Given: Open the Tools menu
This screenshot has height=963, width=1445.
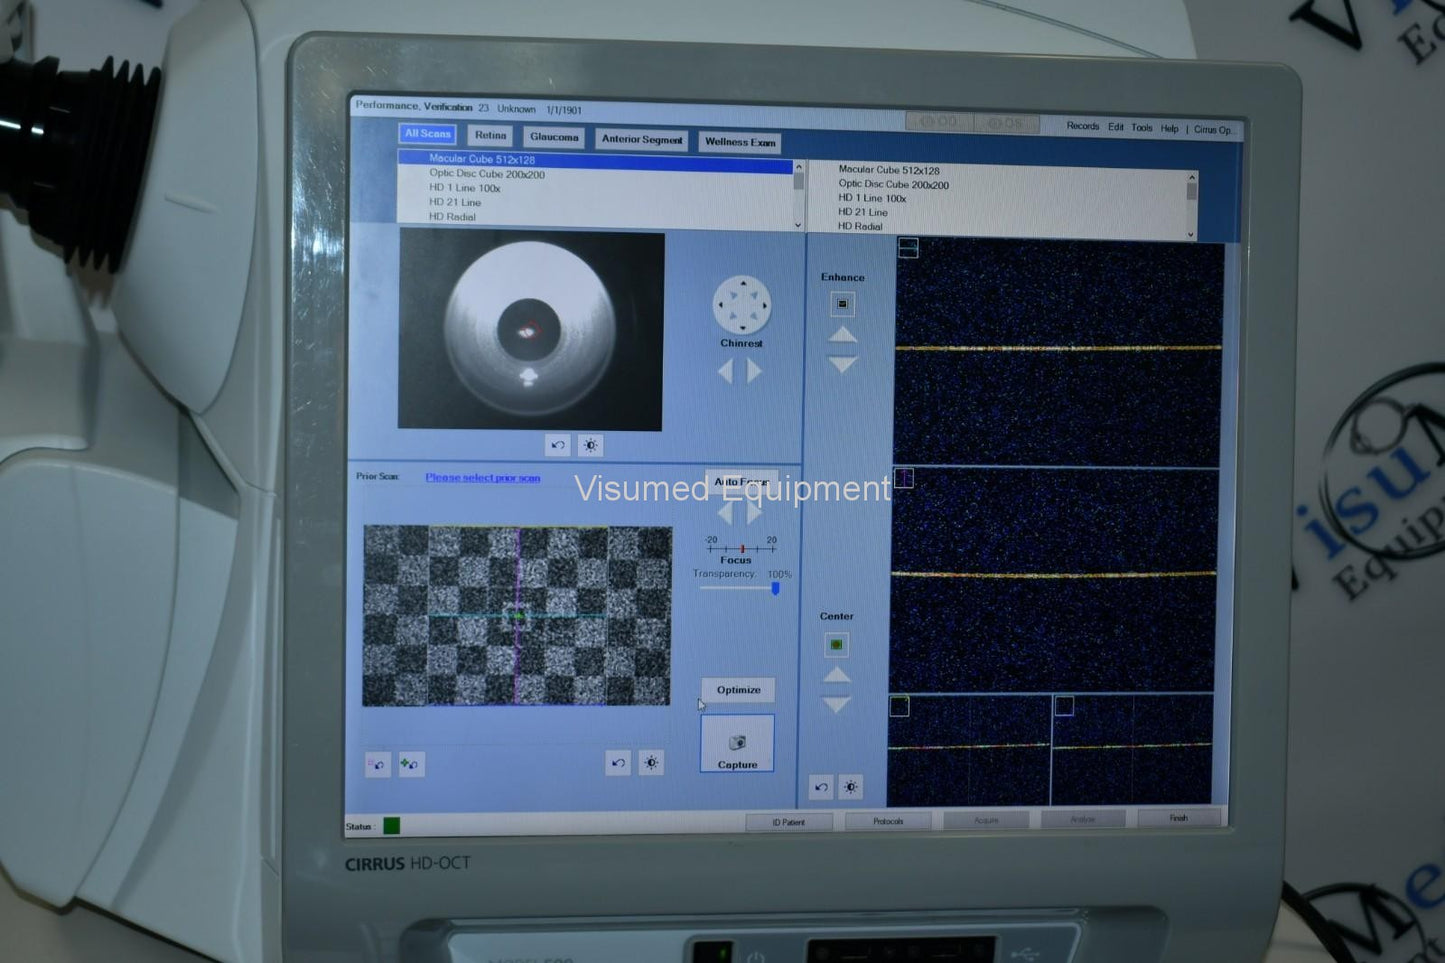Looking at the screenshot, I should click(x=1141, y=128).
